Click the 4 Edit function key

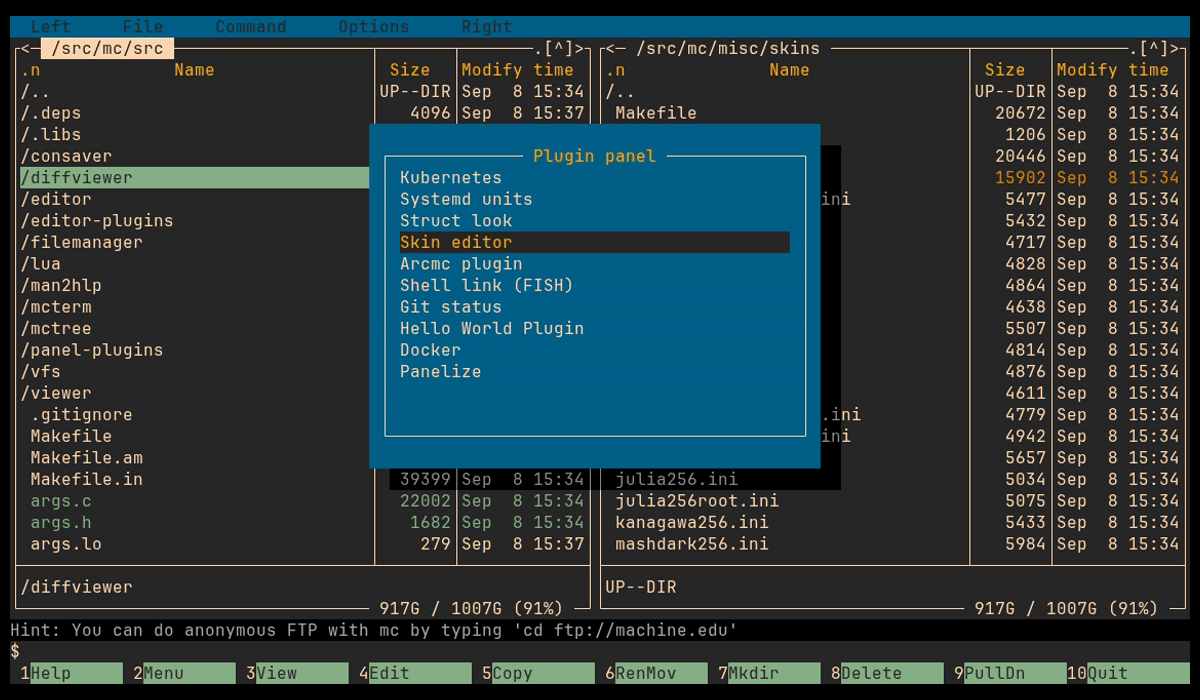pos(415,673)
